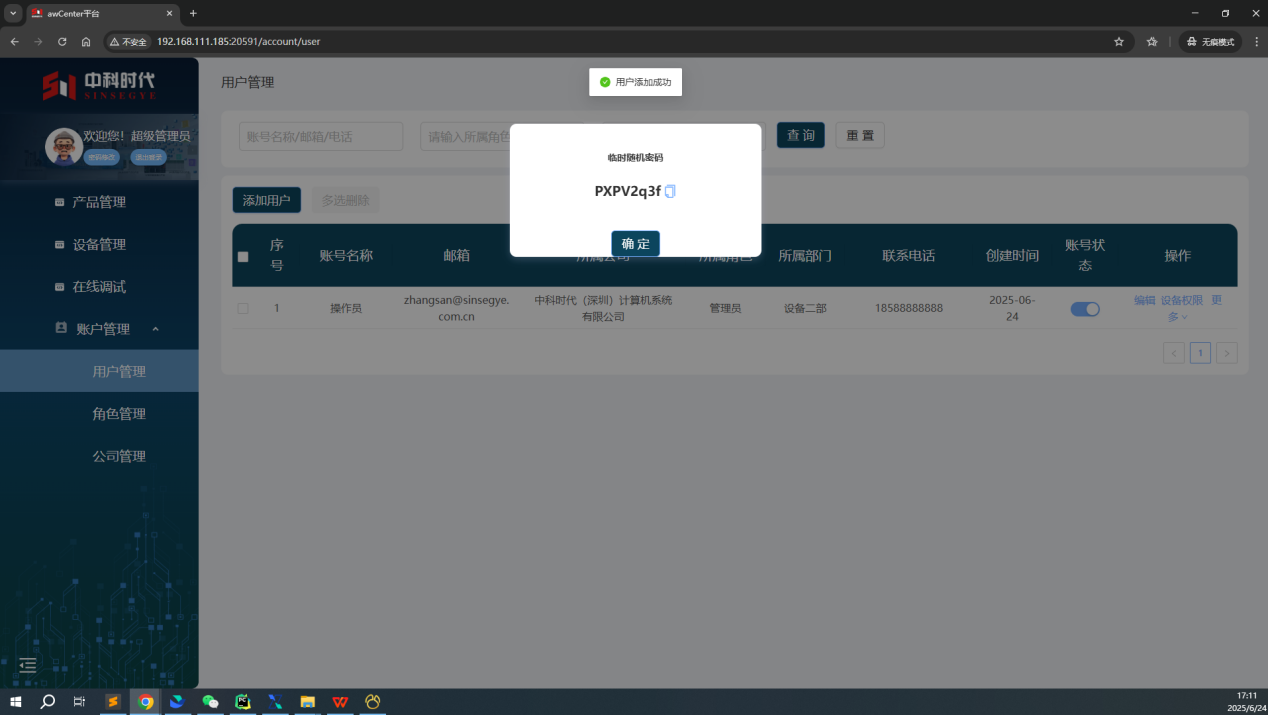Click the 产品管理 sidebar icon

[x=59, y=202]
